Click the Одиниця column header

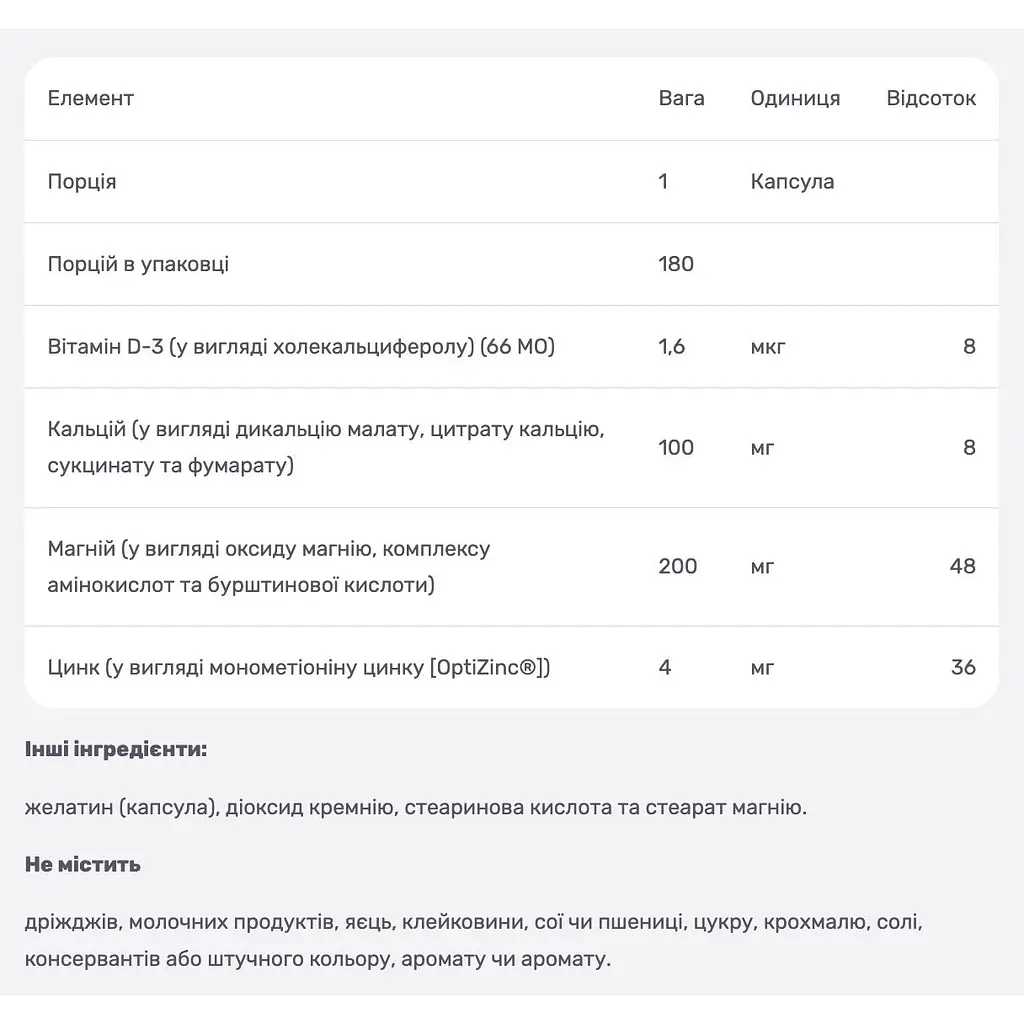(x=795, y=99)
